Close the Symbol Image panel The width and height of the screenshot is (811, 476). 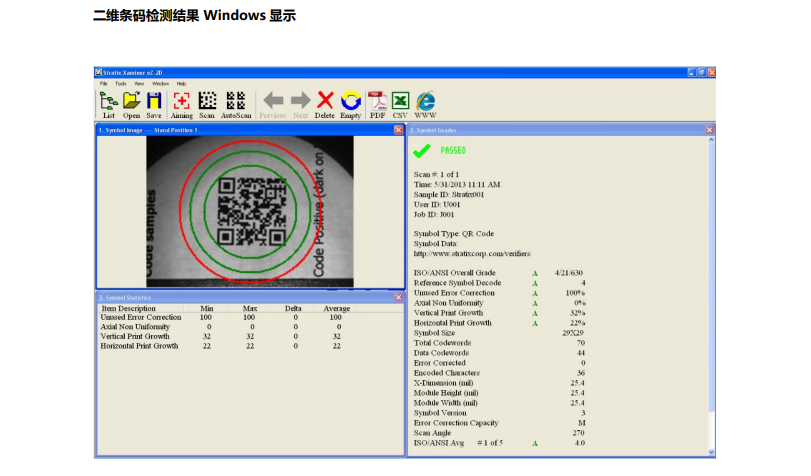pos(398,130)
